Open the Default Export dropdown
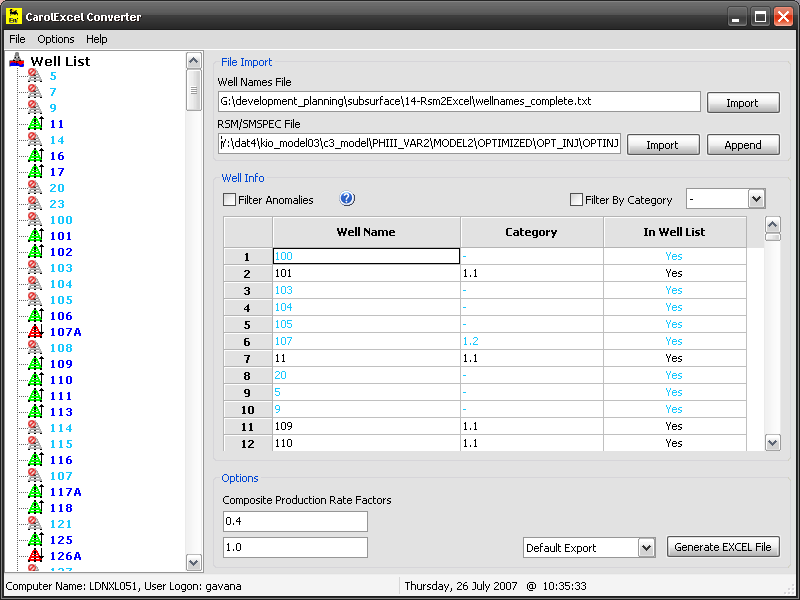800x600 pixels. click(646, 548)
